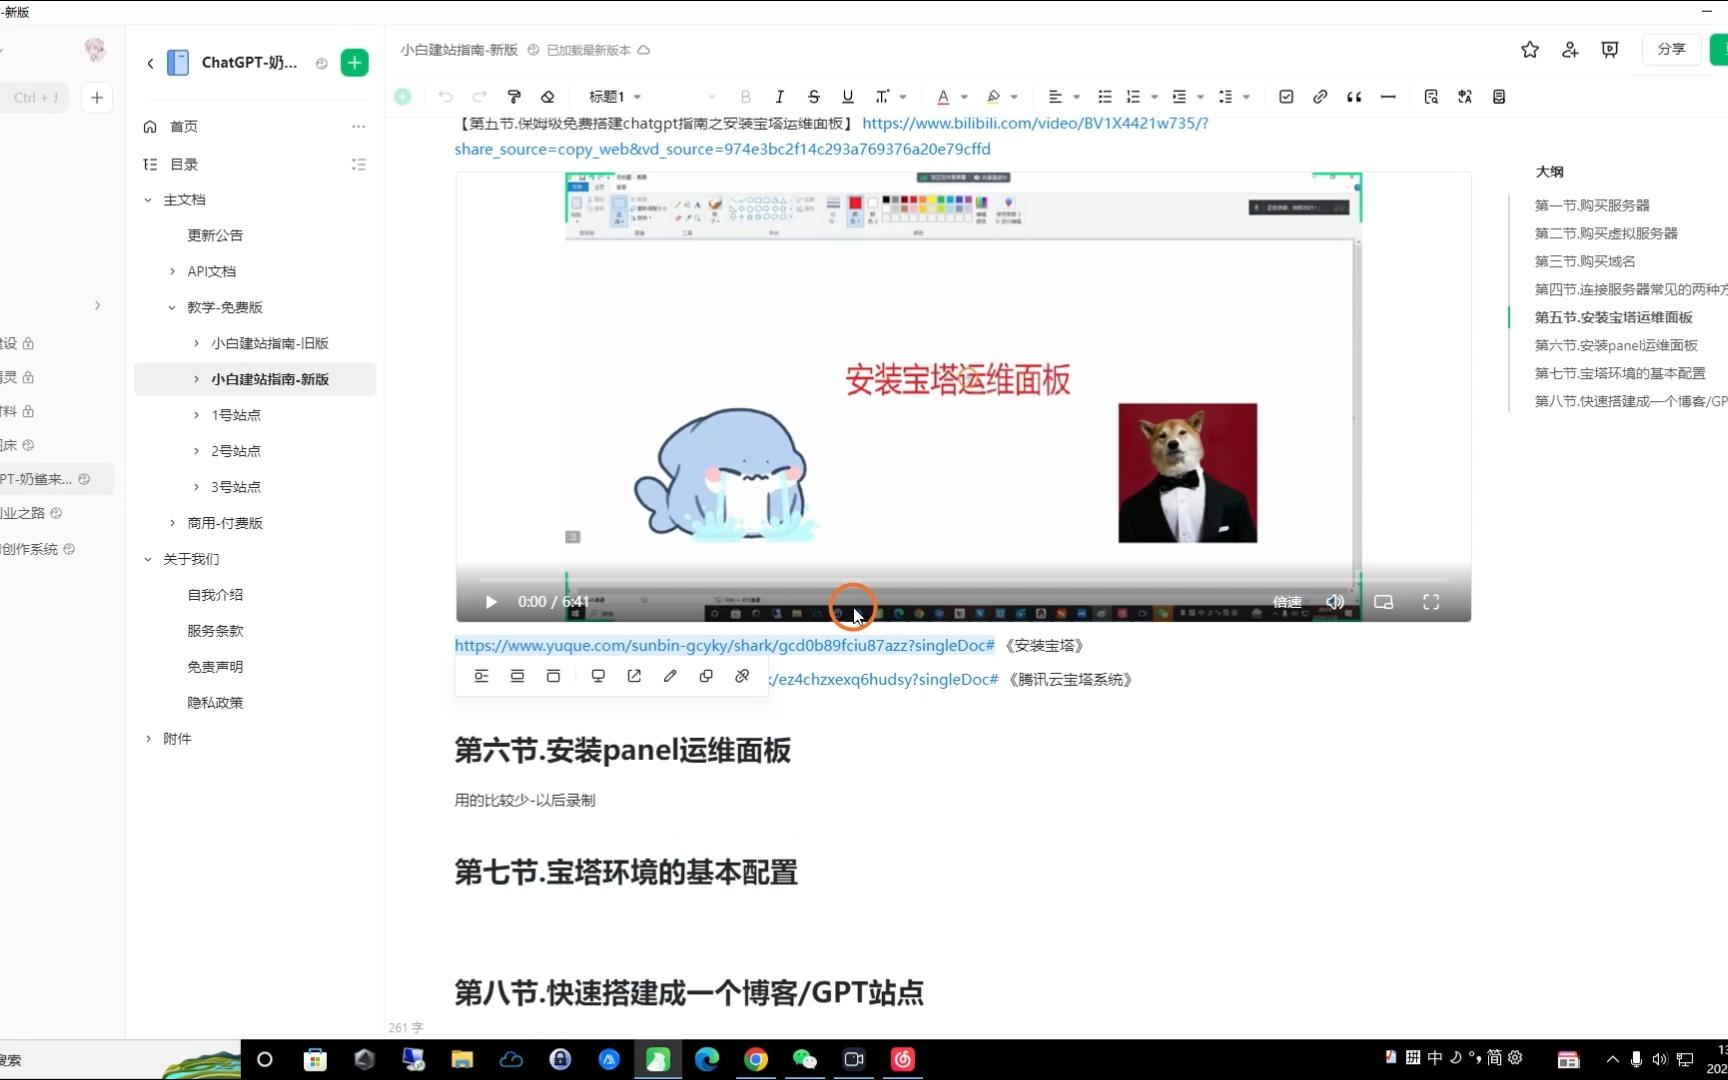
Task: Open the bilibili.com video link
Action: pyautogui.click(x=831, y=136)
